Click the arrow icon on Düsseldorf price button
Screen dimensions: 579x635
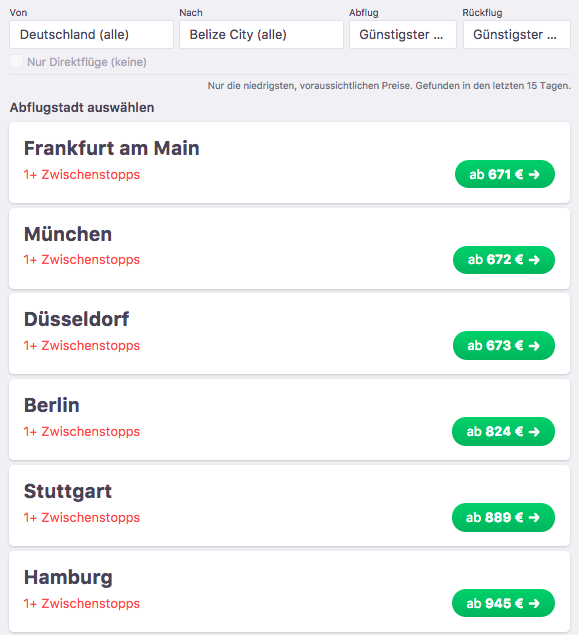point(534,345)
